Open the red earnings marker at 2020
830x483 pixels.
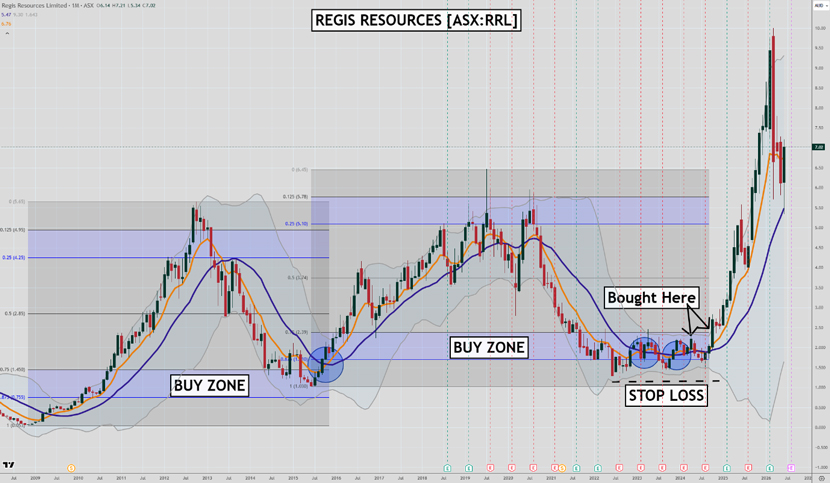[x=512, y=468]
